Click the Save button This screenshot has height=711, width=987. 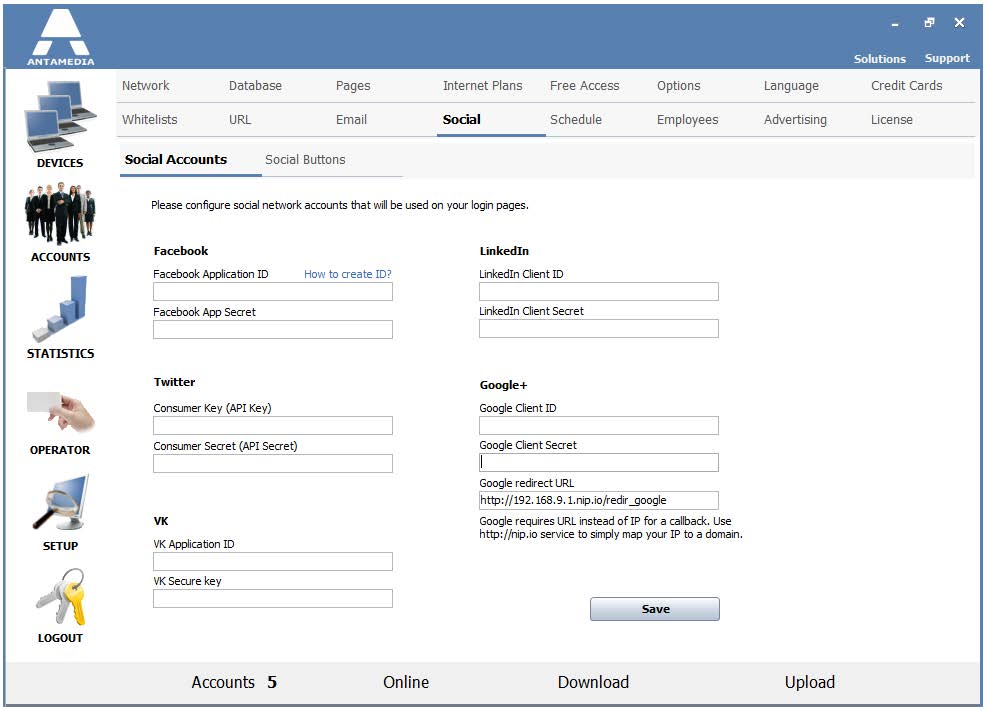pos(655,609)
